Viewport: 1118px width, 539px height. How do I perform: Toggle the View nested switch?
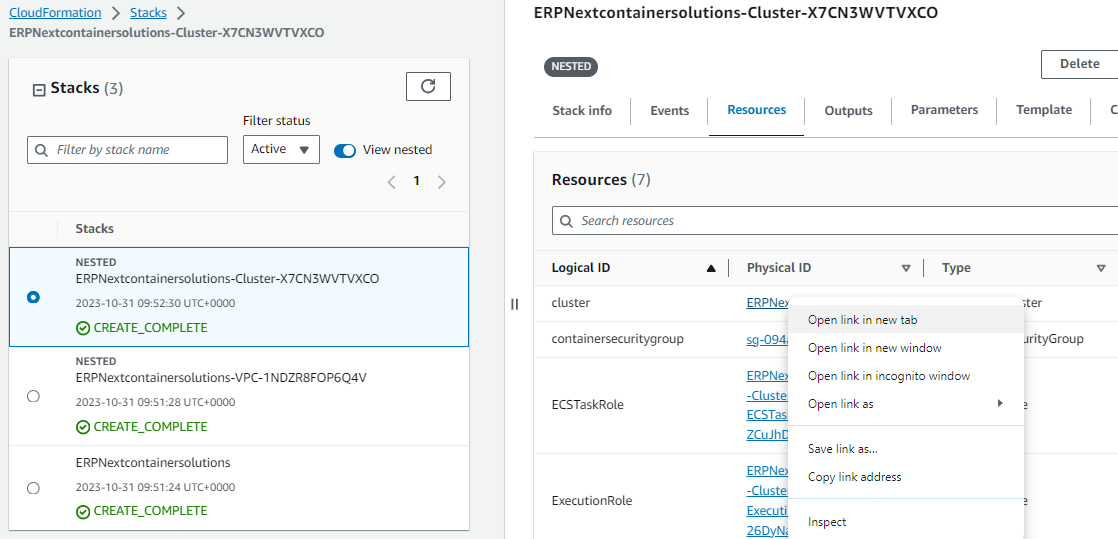point(345,150)
